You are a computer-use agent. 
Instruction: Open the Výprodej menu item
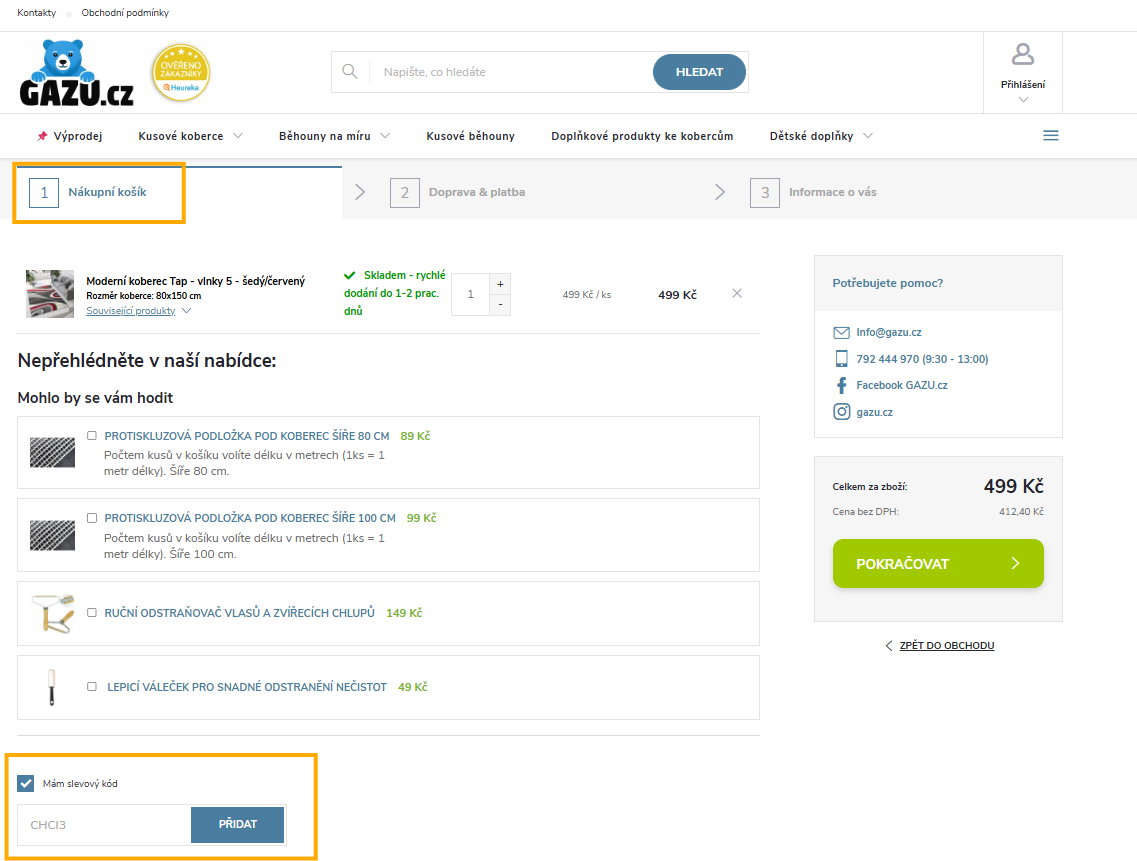pyautogui.click(x=69, y=136)
